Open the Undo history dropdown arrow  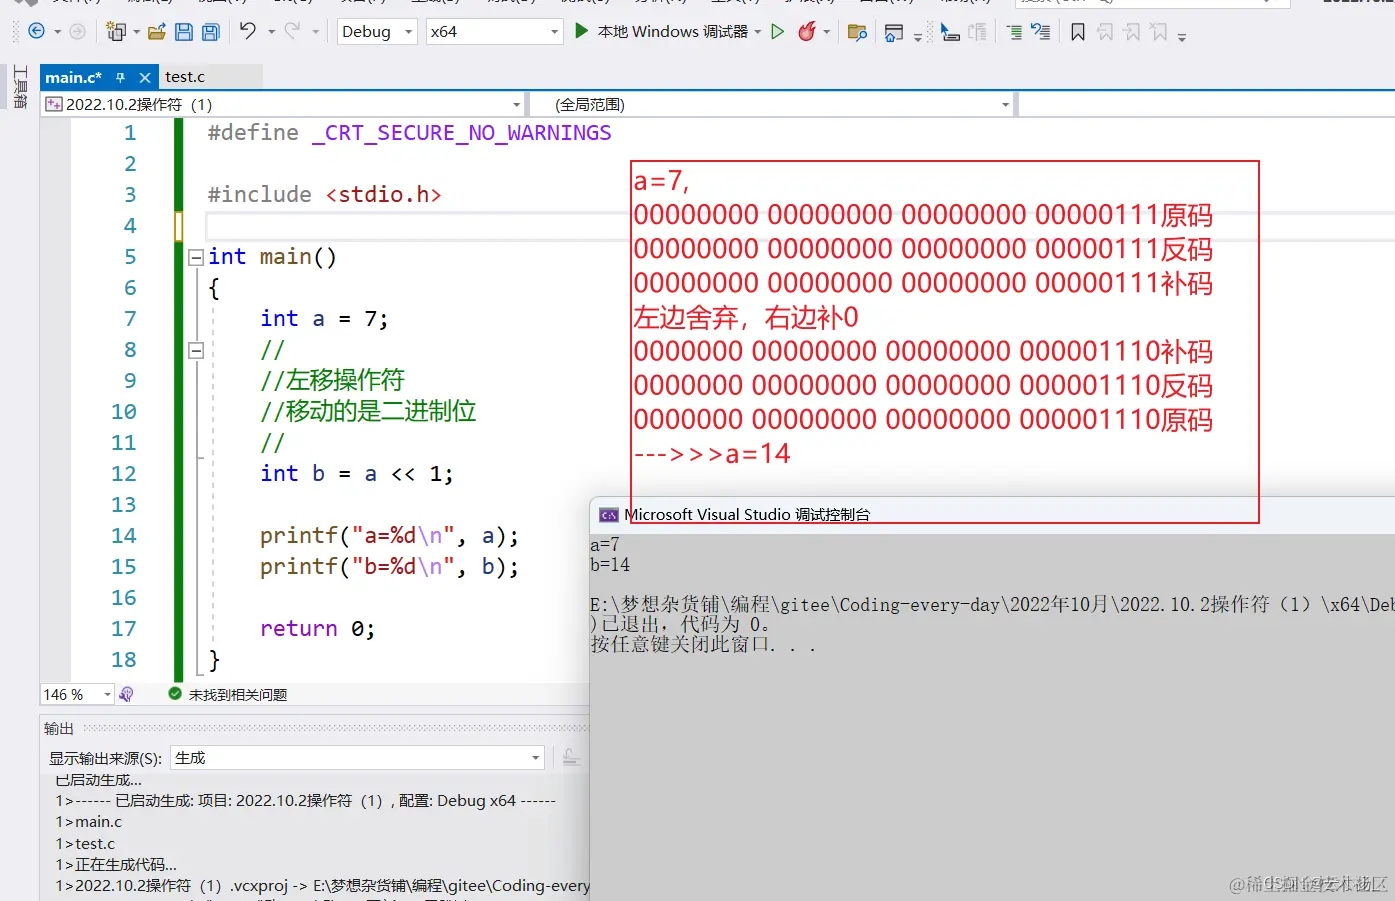click(x=270, y=32)
